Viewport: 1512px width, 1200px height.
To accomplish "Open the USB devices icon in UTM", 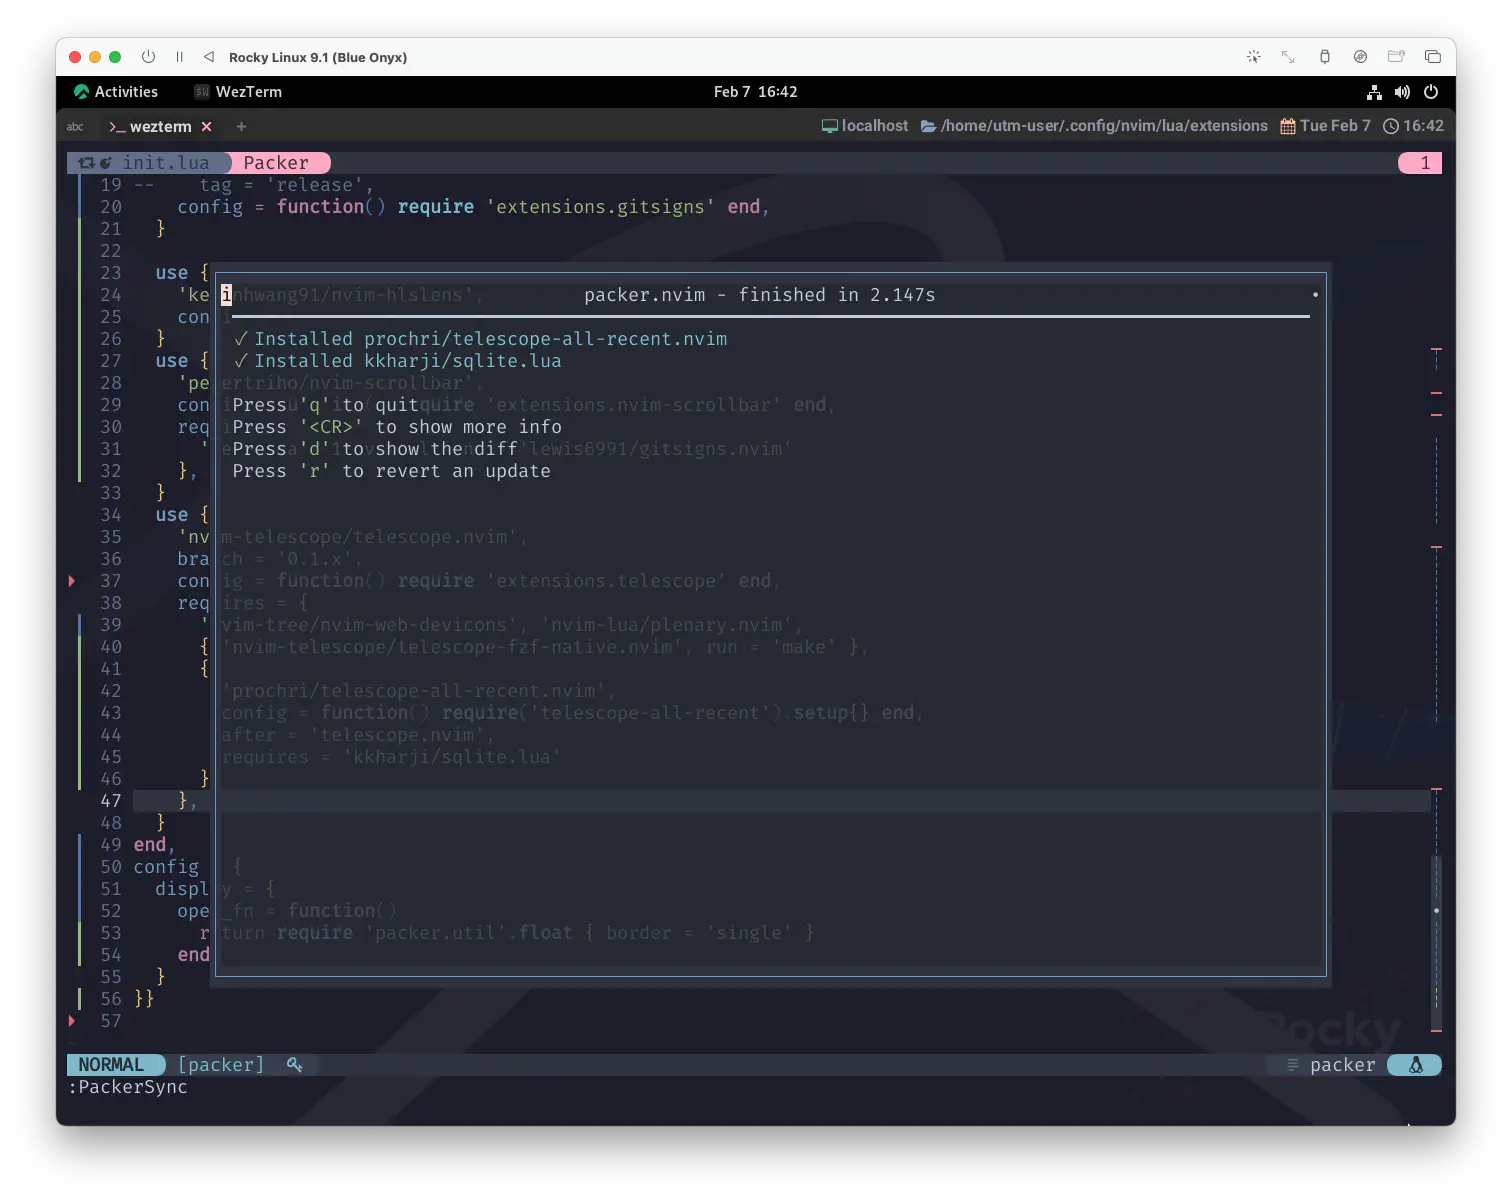I will click(x=1325, y=57).
